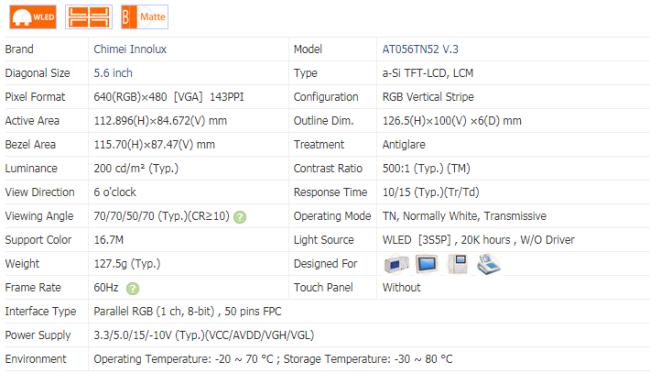Viewport: 650px width, 373px height.
Task: Click the orange panel layout badge icon
Action: 89,17
